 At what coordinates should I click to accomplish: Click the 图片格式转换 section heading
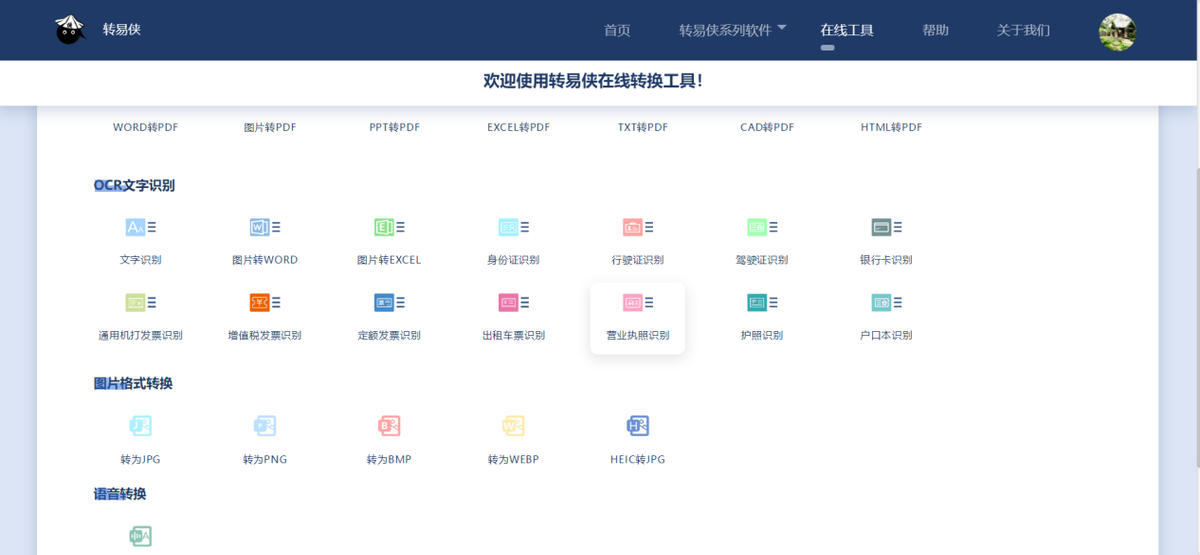click(x=133, y=383)
